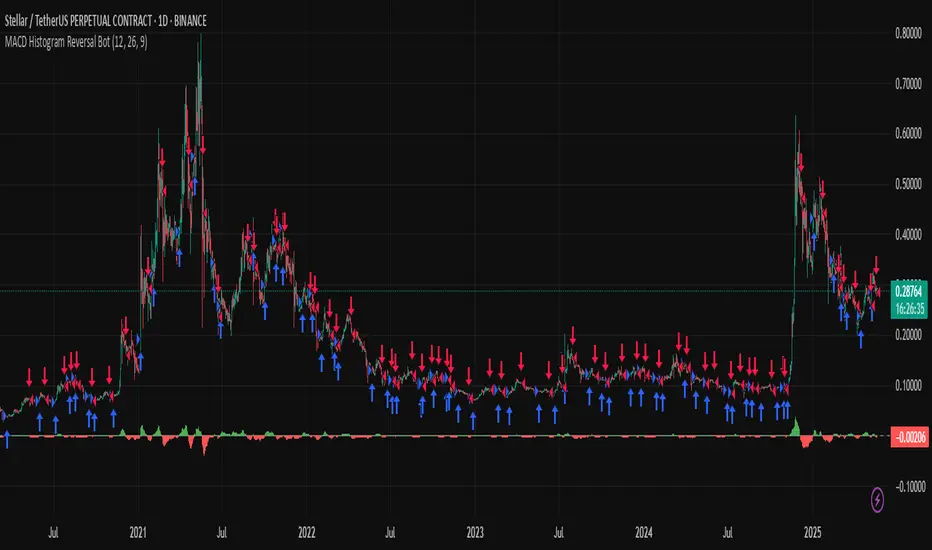This screenshot has width=932, height=550.
Task: Click the -0.10000 price axis label
Action: [x=910, y=486]
